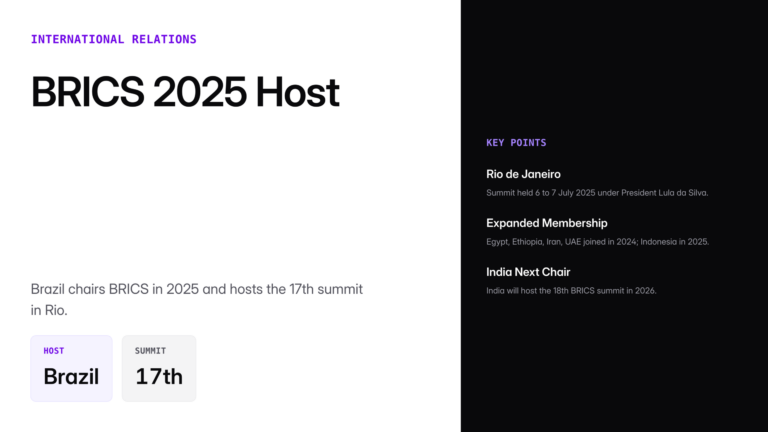
Task: Click the word Brazil in the host card
Action: coord(71,377)
